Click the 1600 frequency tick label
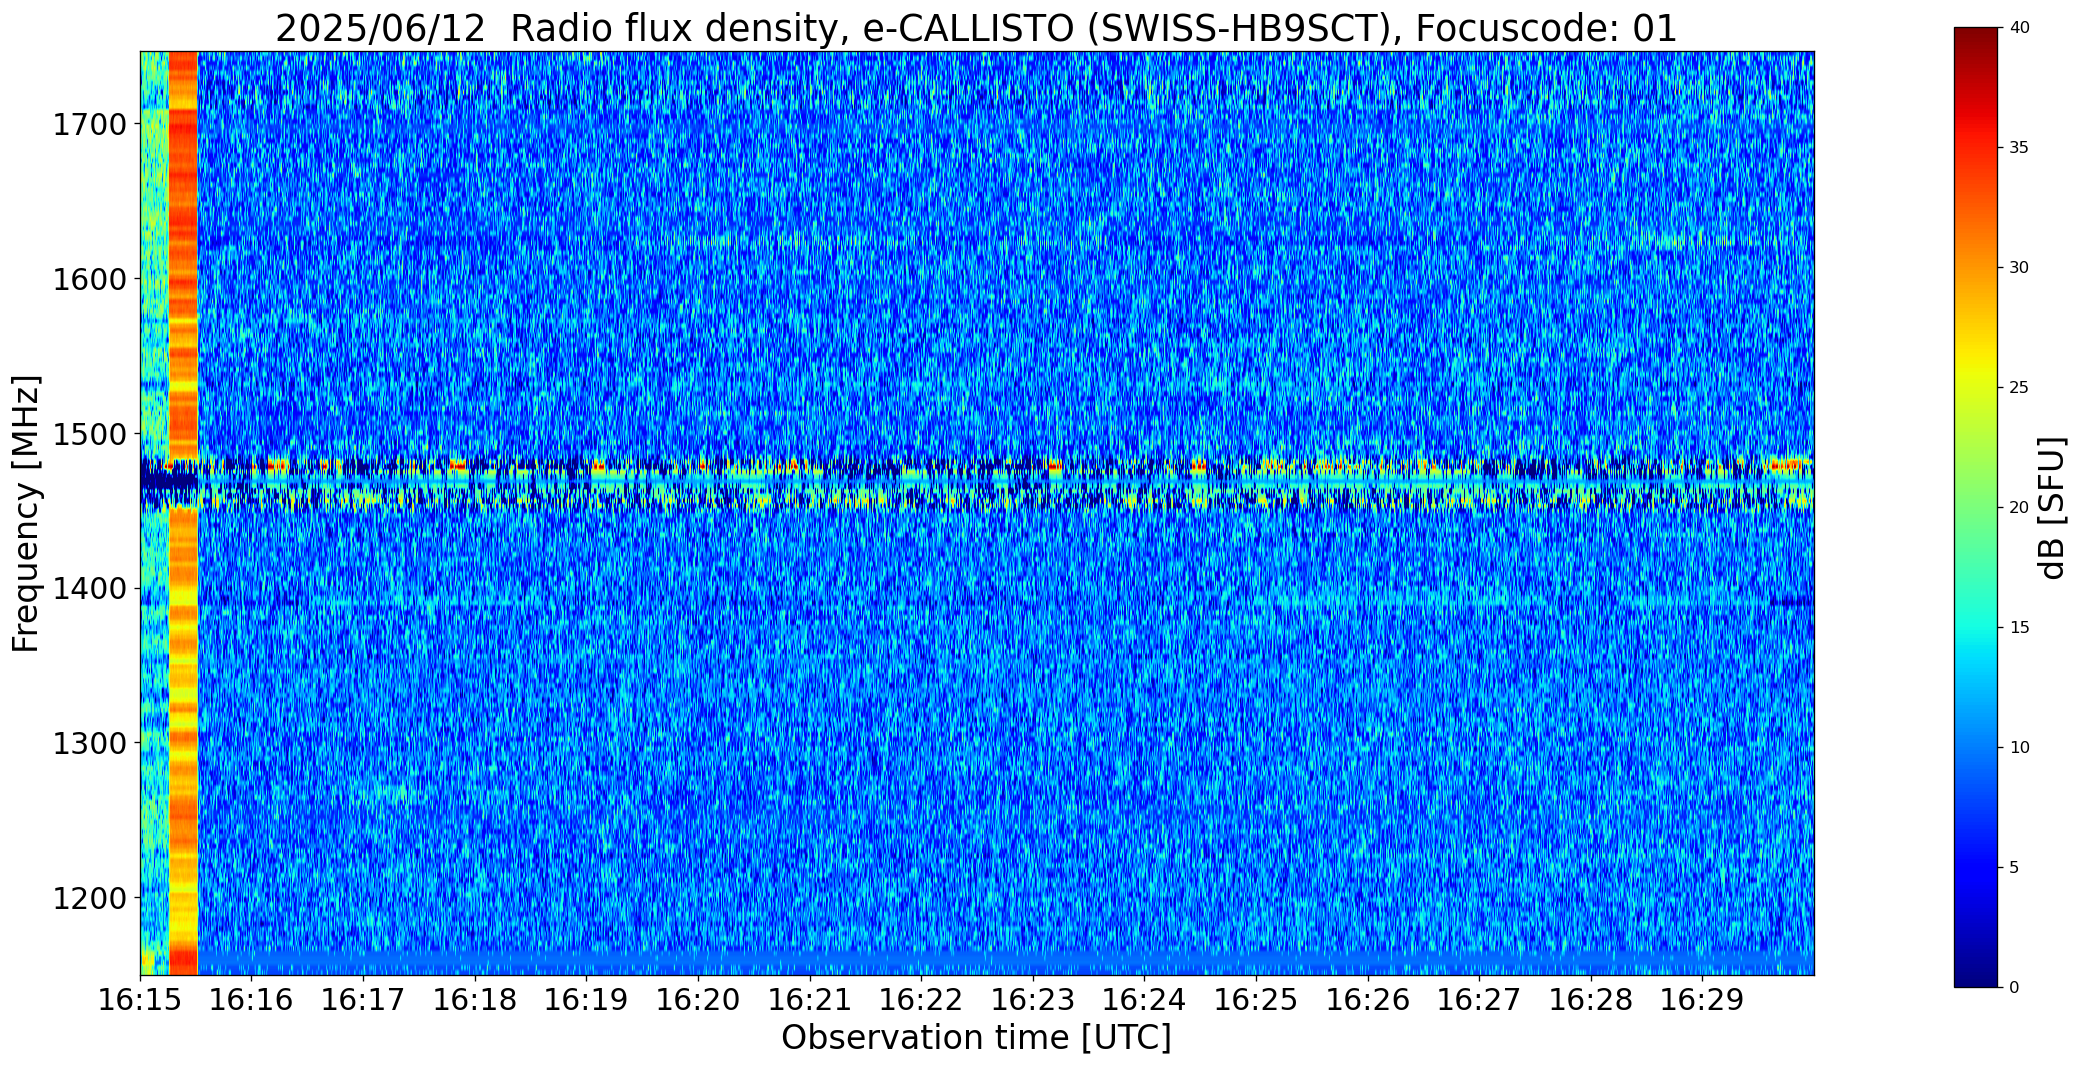Viewport: 2082px width, 1067px height. tap(89, 279)
